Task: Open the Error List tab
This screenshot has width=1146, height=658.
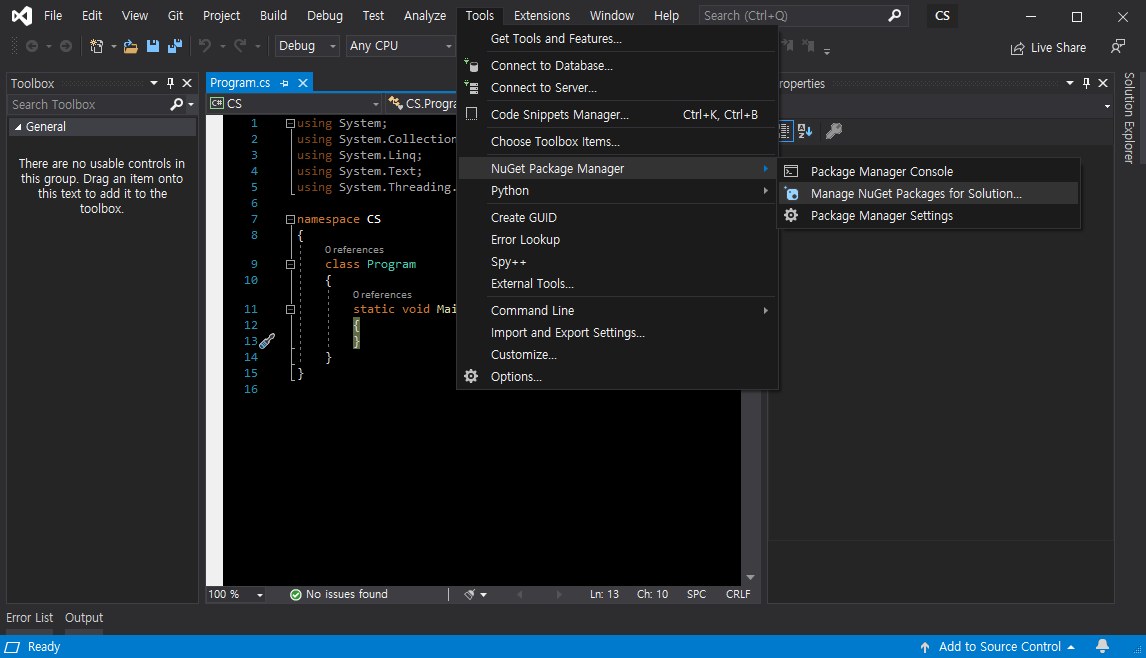Action: pyautogui.click(x=29, y=618)
